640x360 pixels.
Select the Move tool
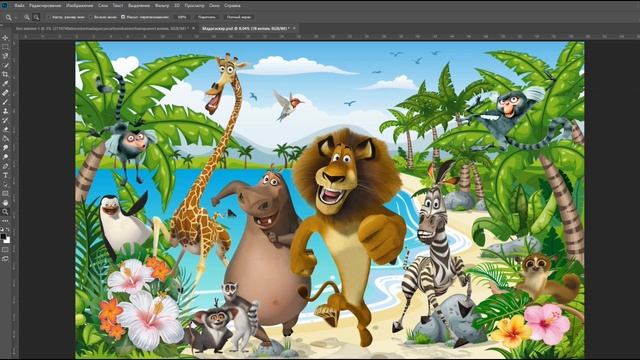pos(5,38)
